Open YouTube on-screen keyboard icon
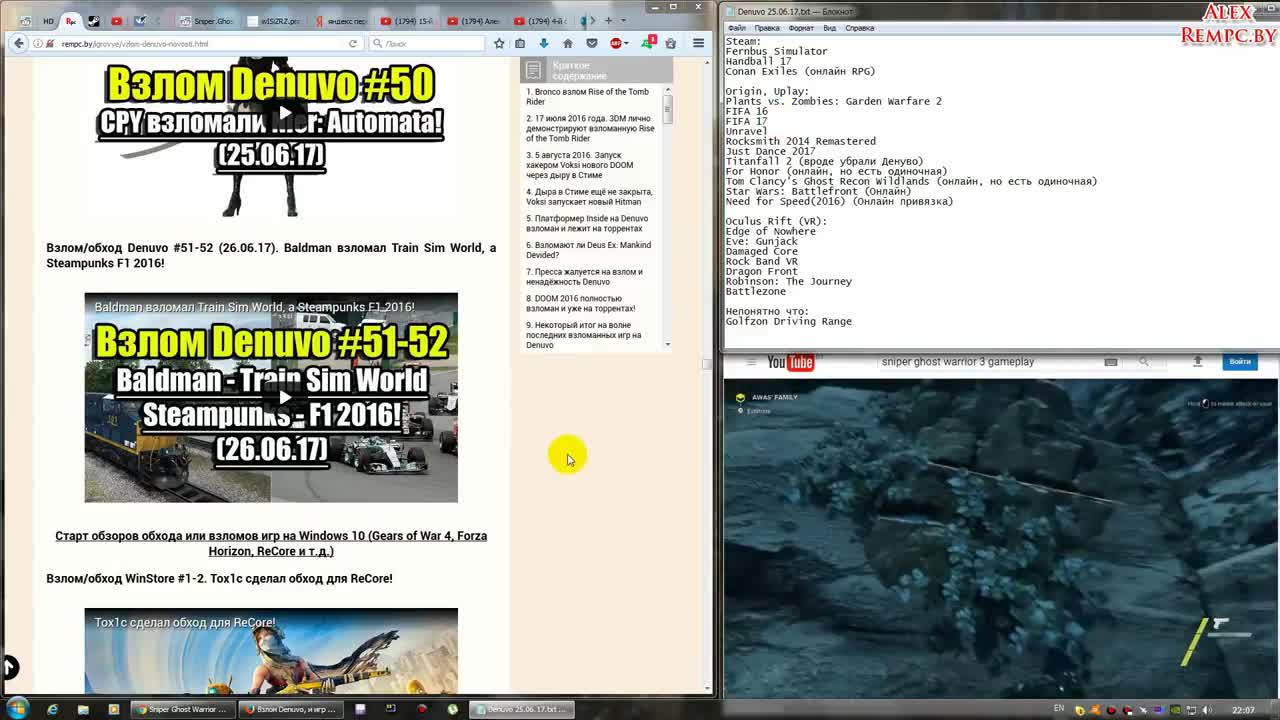Screen dimensions: 1280x720 (1110, 362)
